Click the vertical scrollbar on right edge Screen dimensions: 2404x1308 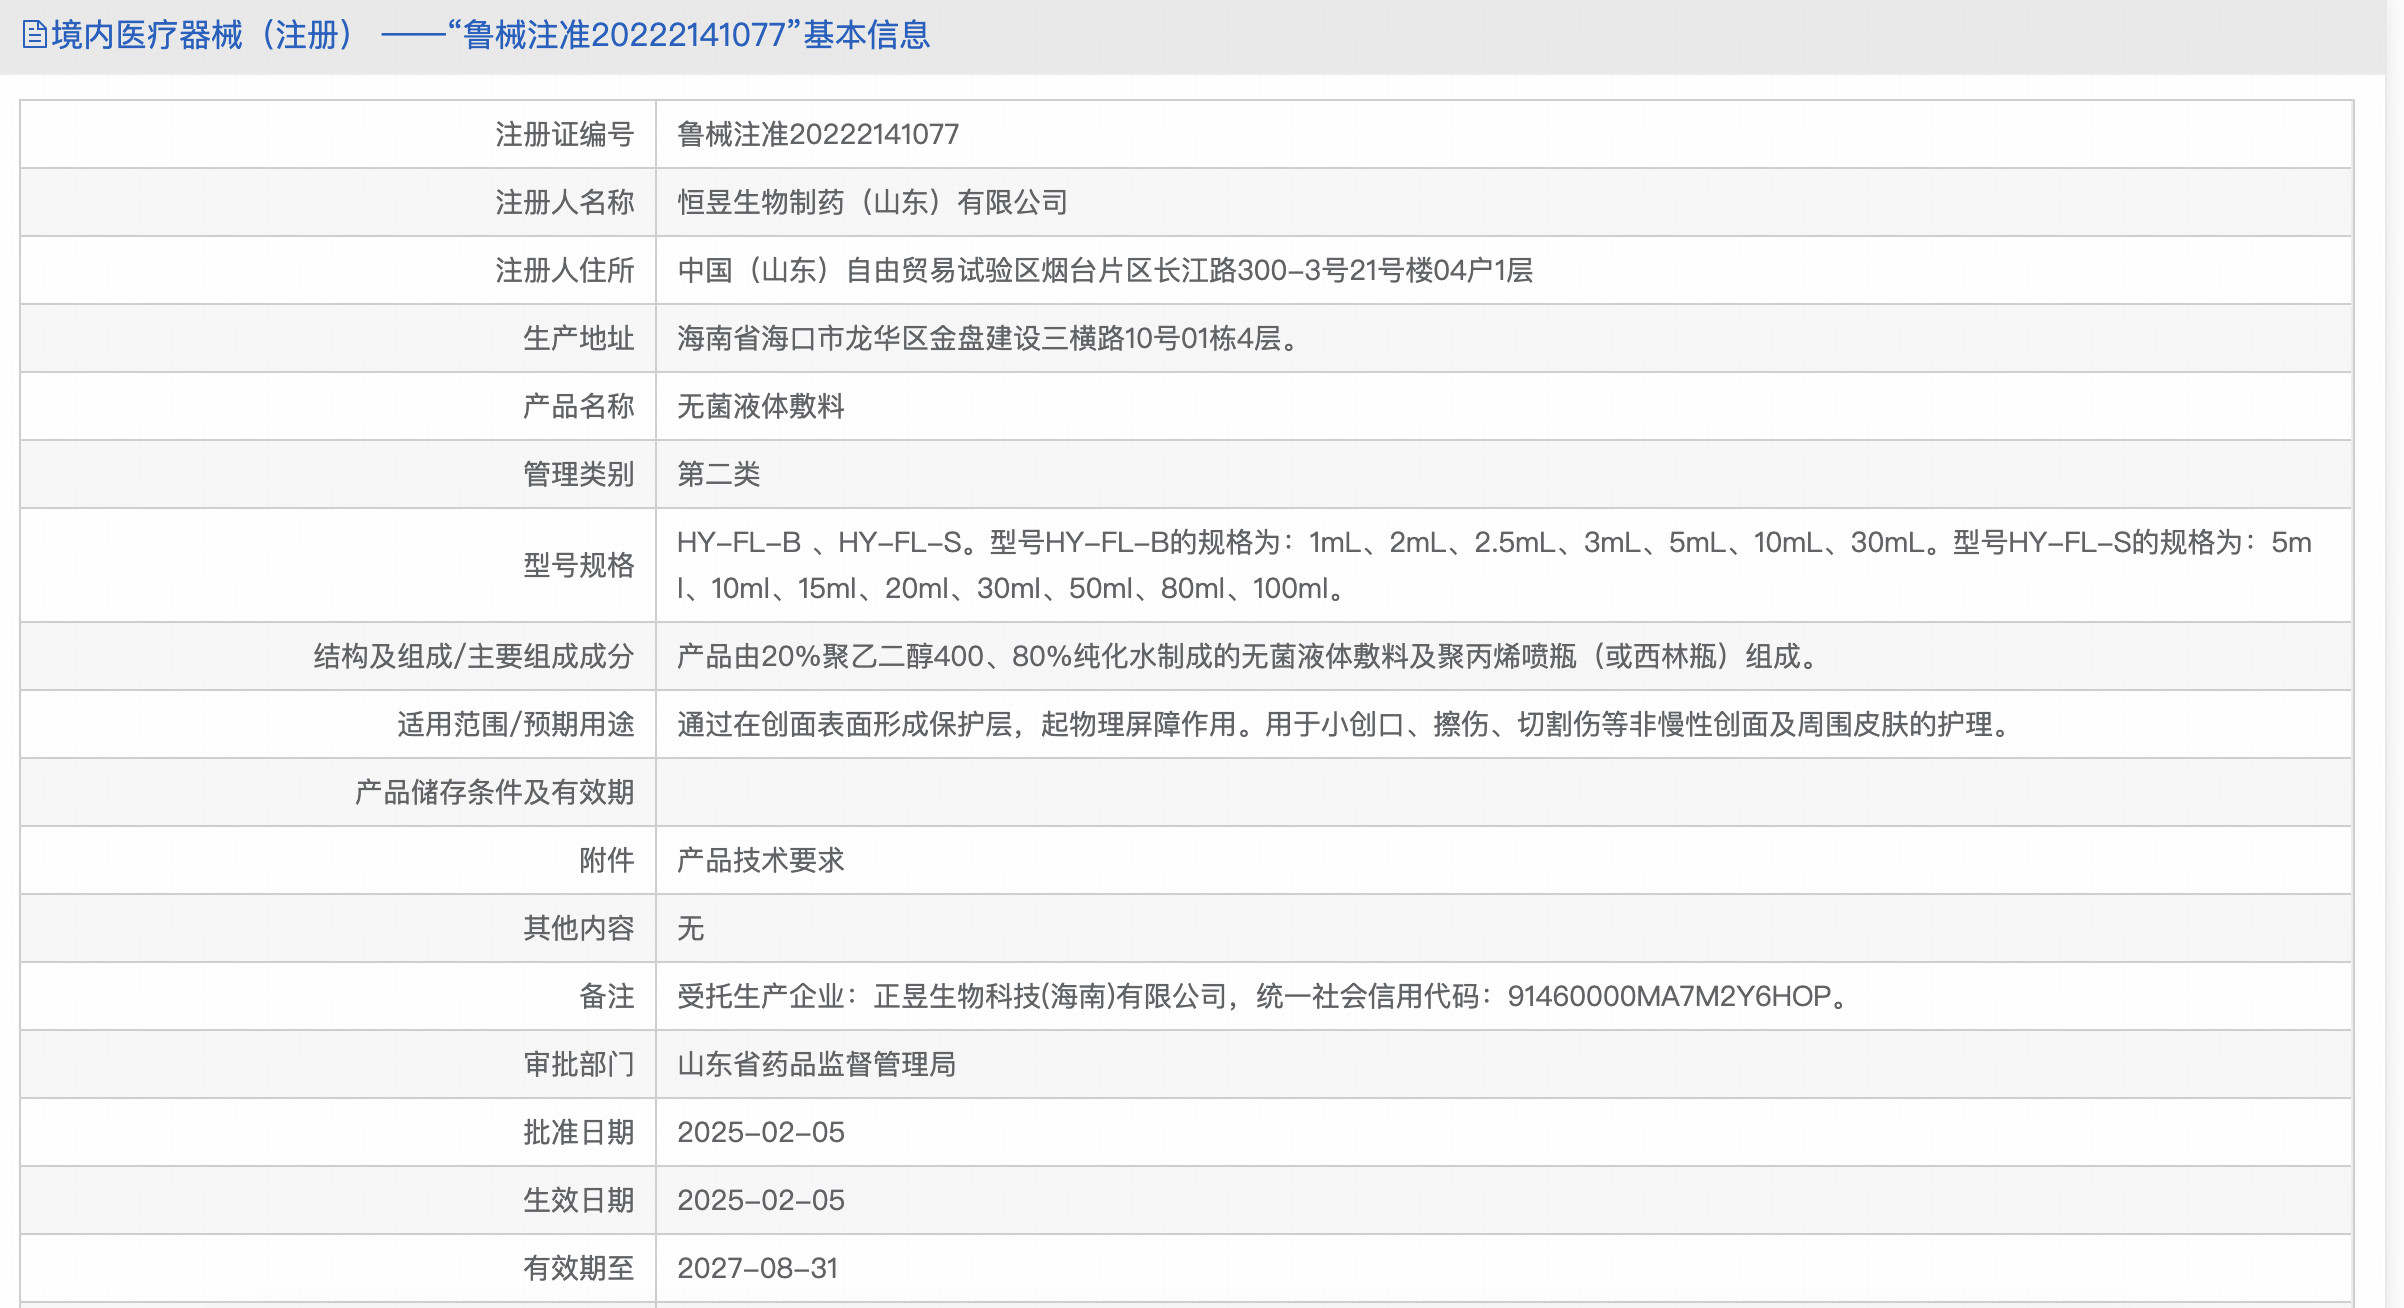click(2394, 650)
